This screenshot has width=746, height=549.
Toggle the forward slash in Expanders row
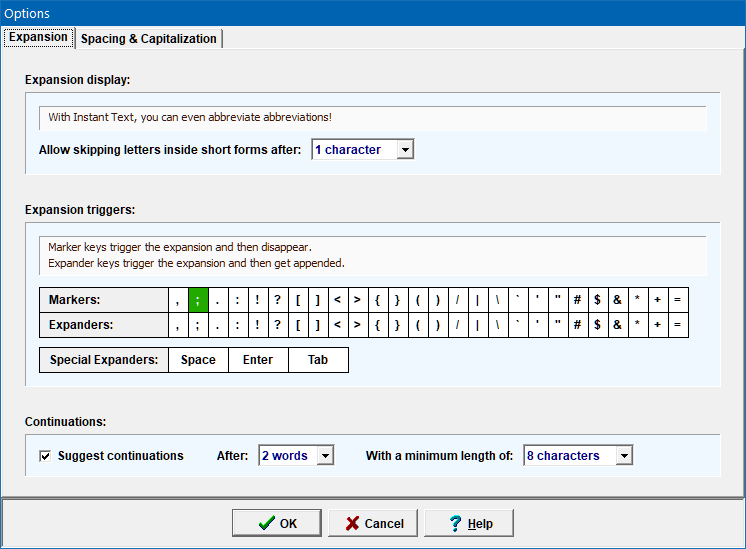click(458, 325)
